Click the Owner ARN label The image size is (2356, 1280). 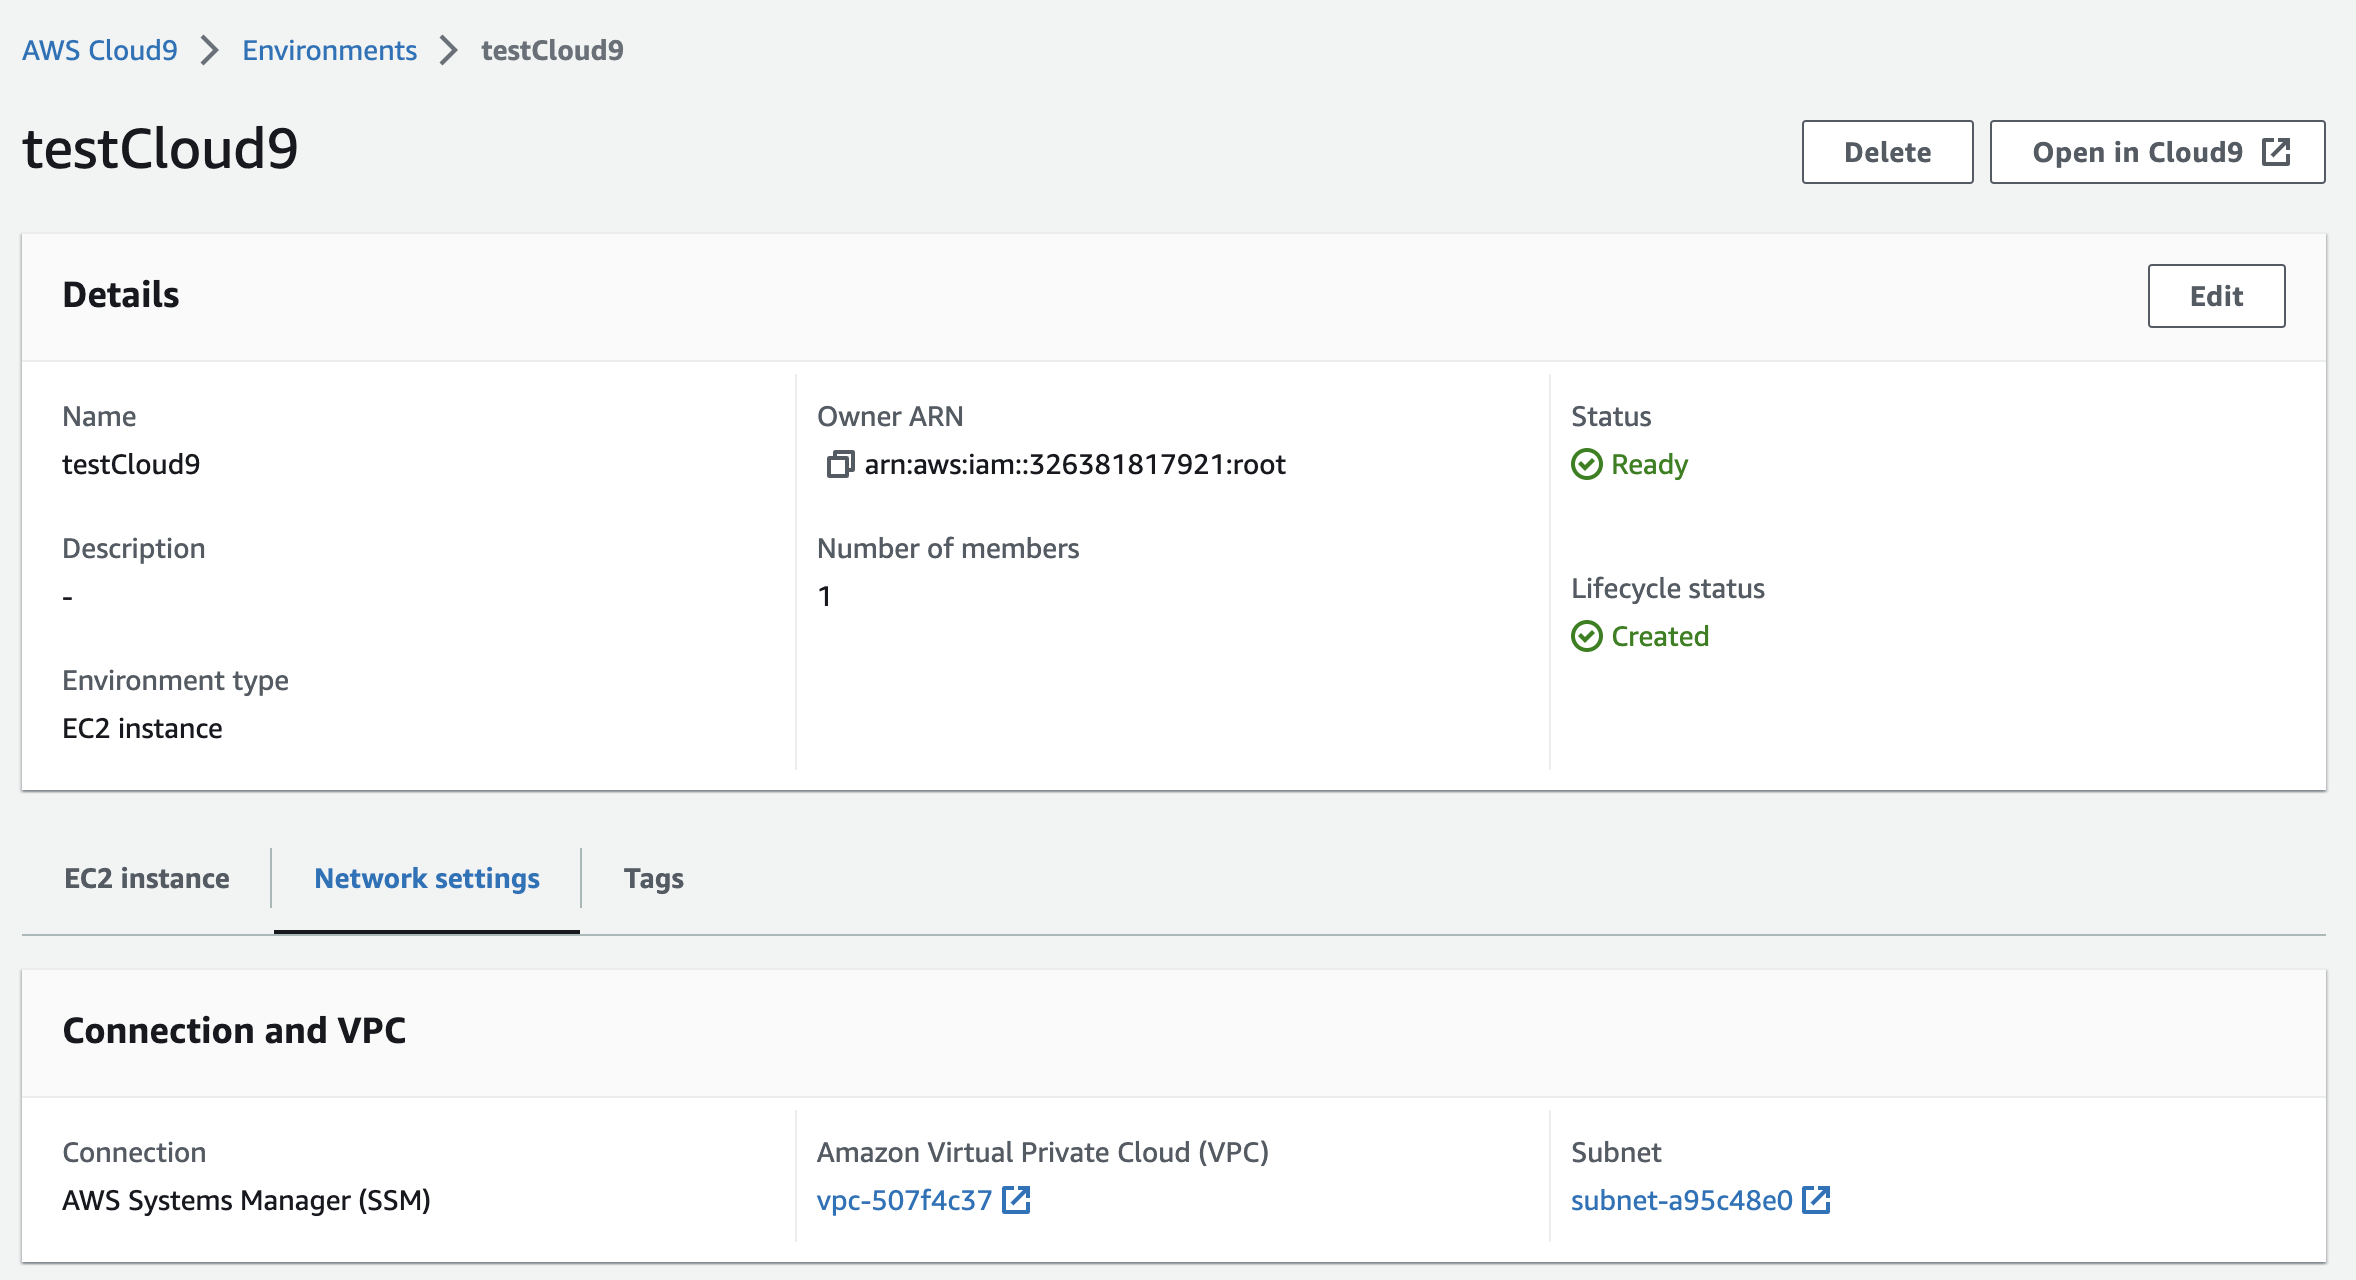(x=890, y=416)
